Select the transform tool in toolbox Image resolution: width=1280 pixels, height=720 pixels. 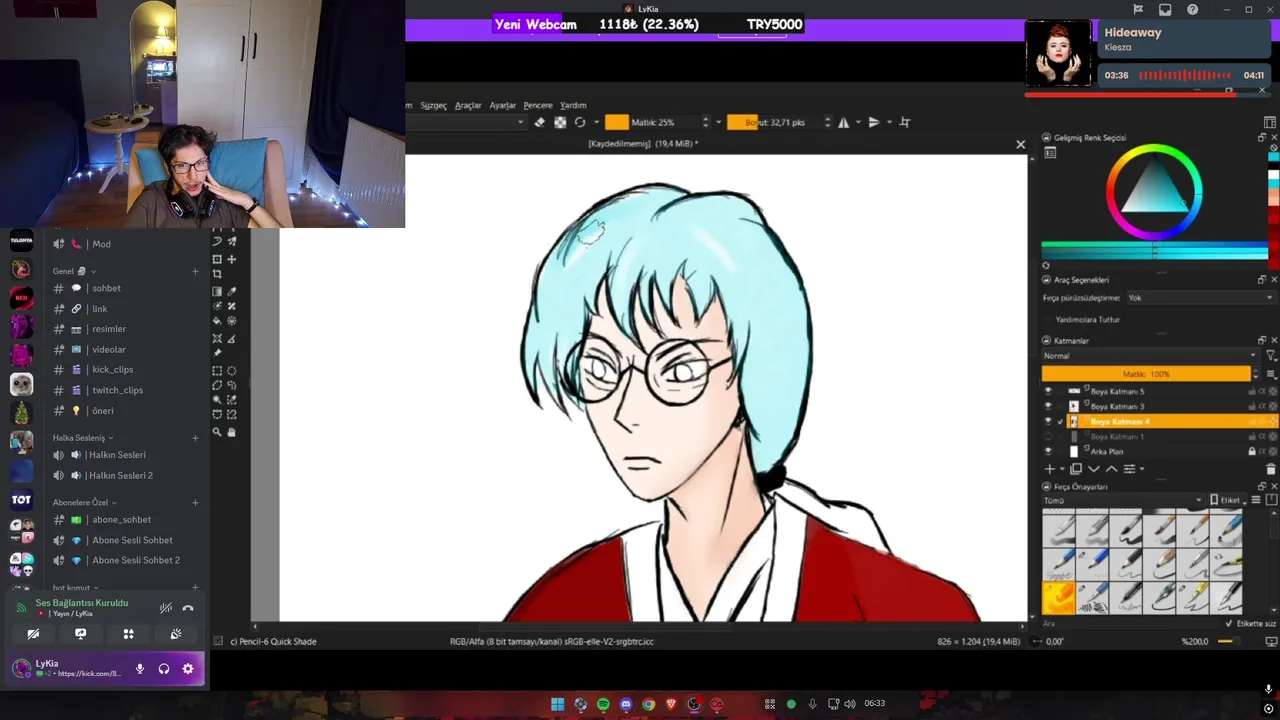coord(217,259)
